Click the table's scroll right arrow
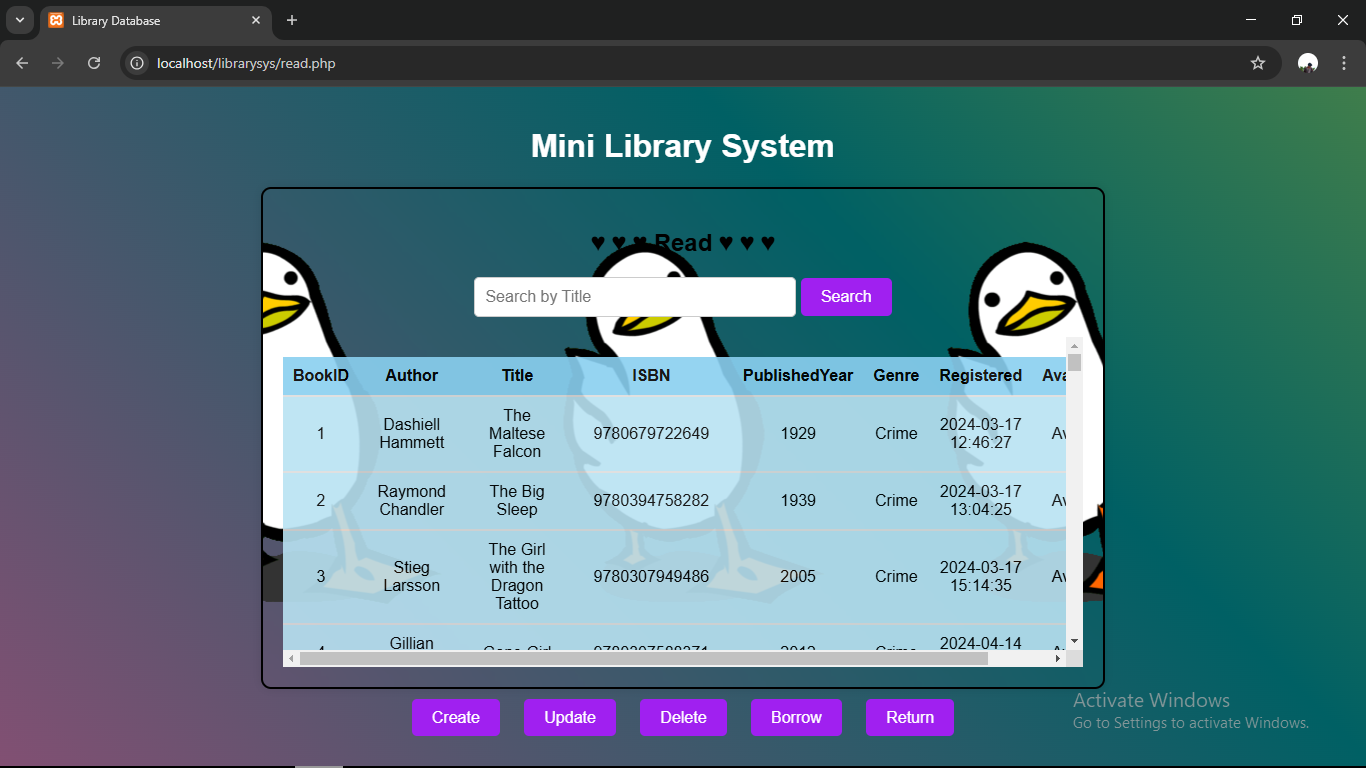This screenshot has height=768, width=1366. (x=1058, y=658)
